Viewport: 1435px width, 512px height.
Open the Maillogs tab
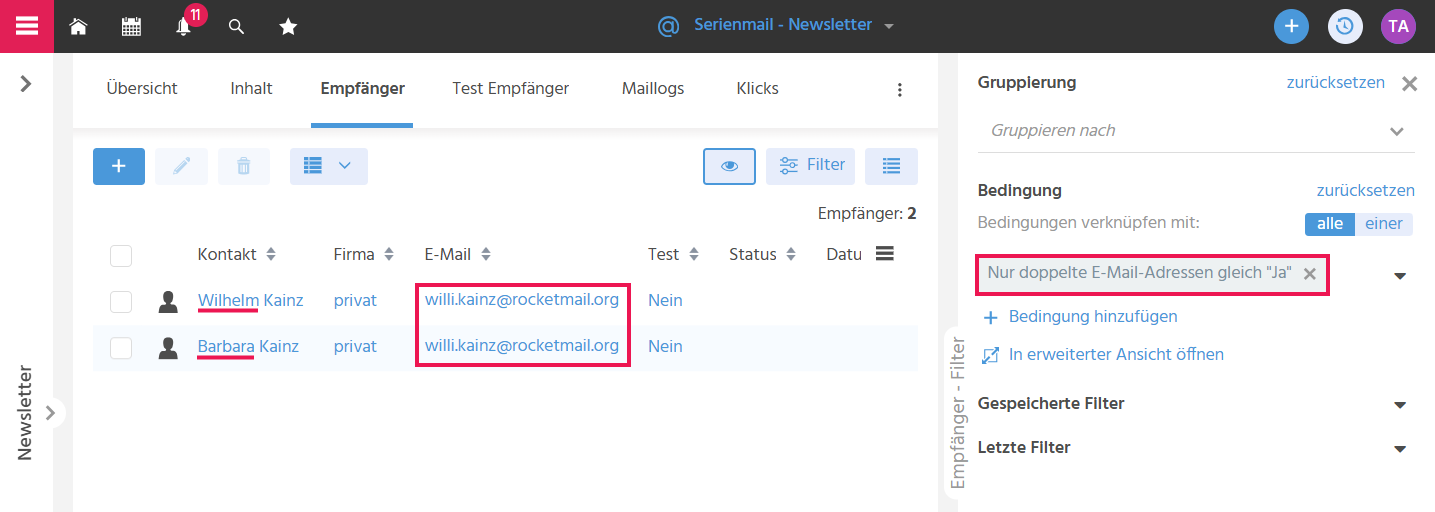click(x=653, y=89)
